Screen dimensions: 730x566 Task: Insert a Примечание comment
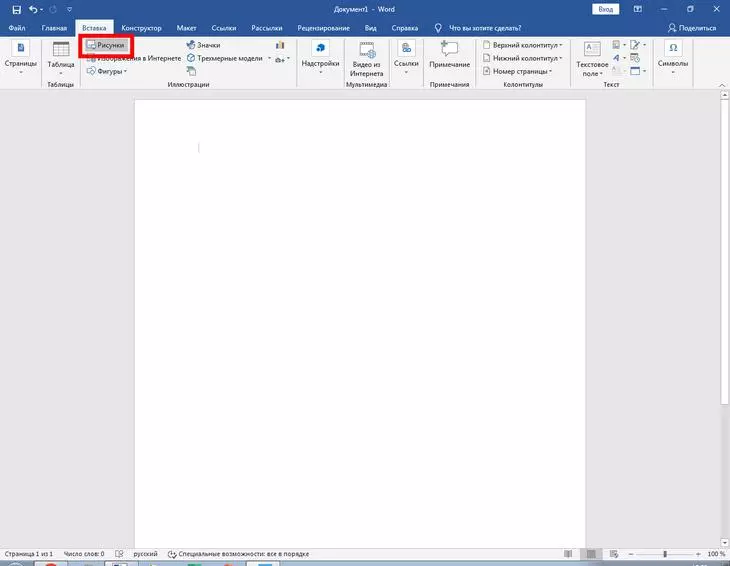[x=449, y=55]
